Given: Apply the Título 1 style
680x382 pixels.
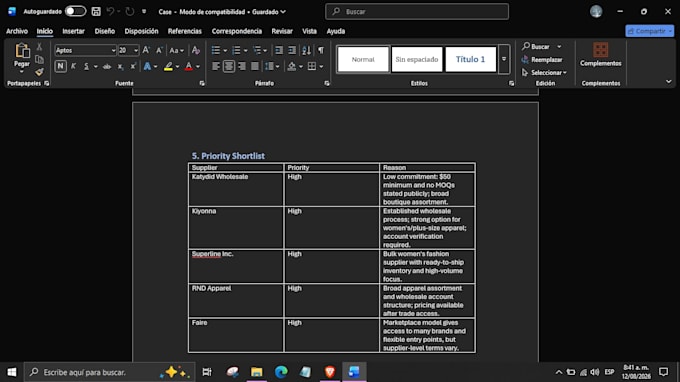Looking at the screenshot, I should [471, 59].
